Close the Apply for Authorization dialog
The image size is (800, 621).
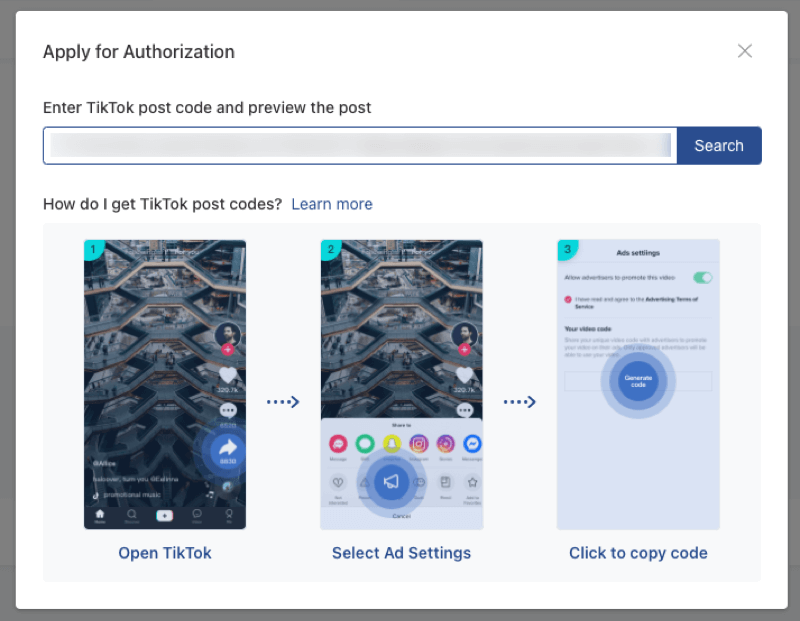click(x=744, y=51)
